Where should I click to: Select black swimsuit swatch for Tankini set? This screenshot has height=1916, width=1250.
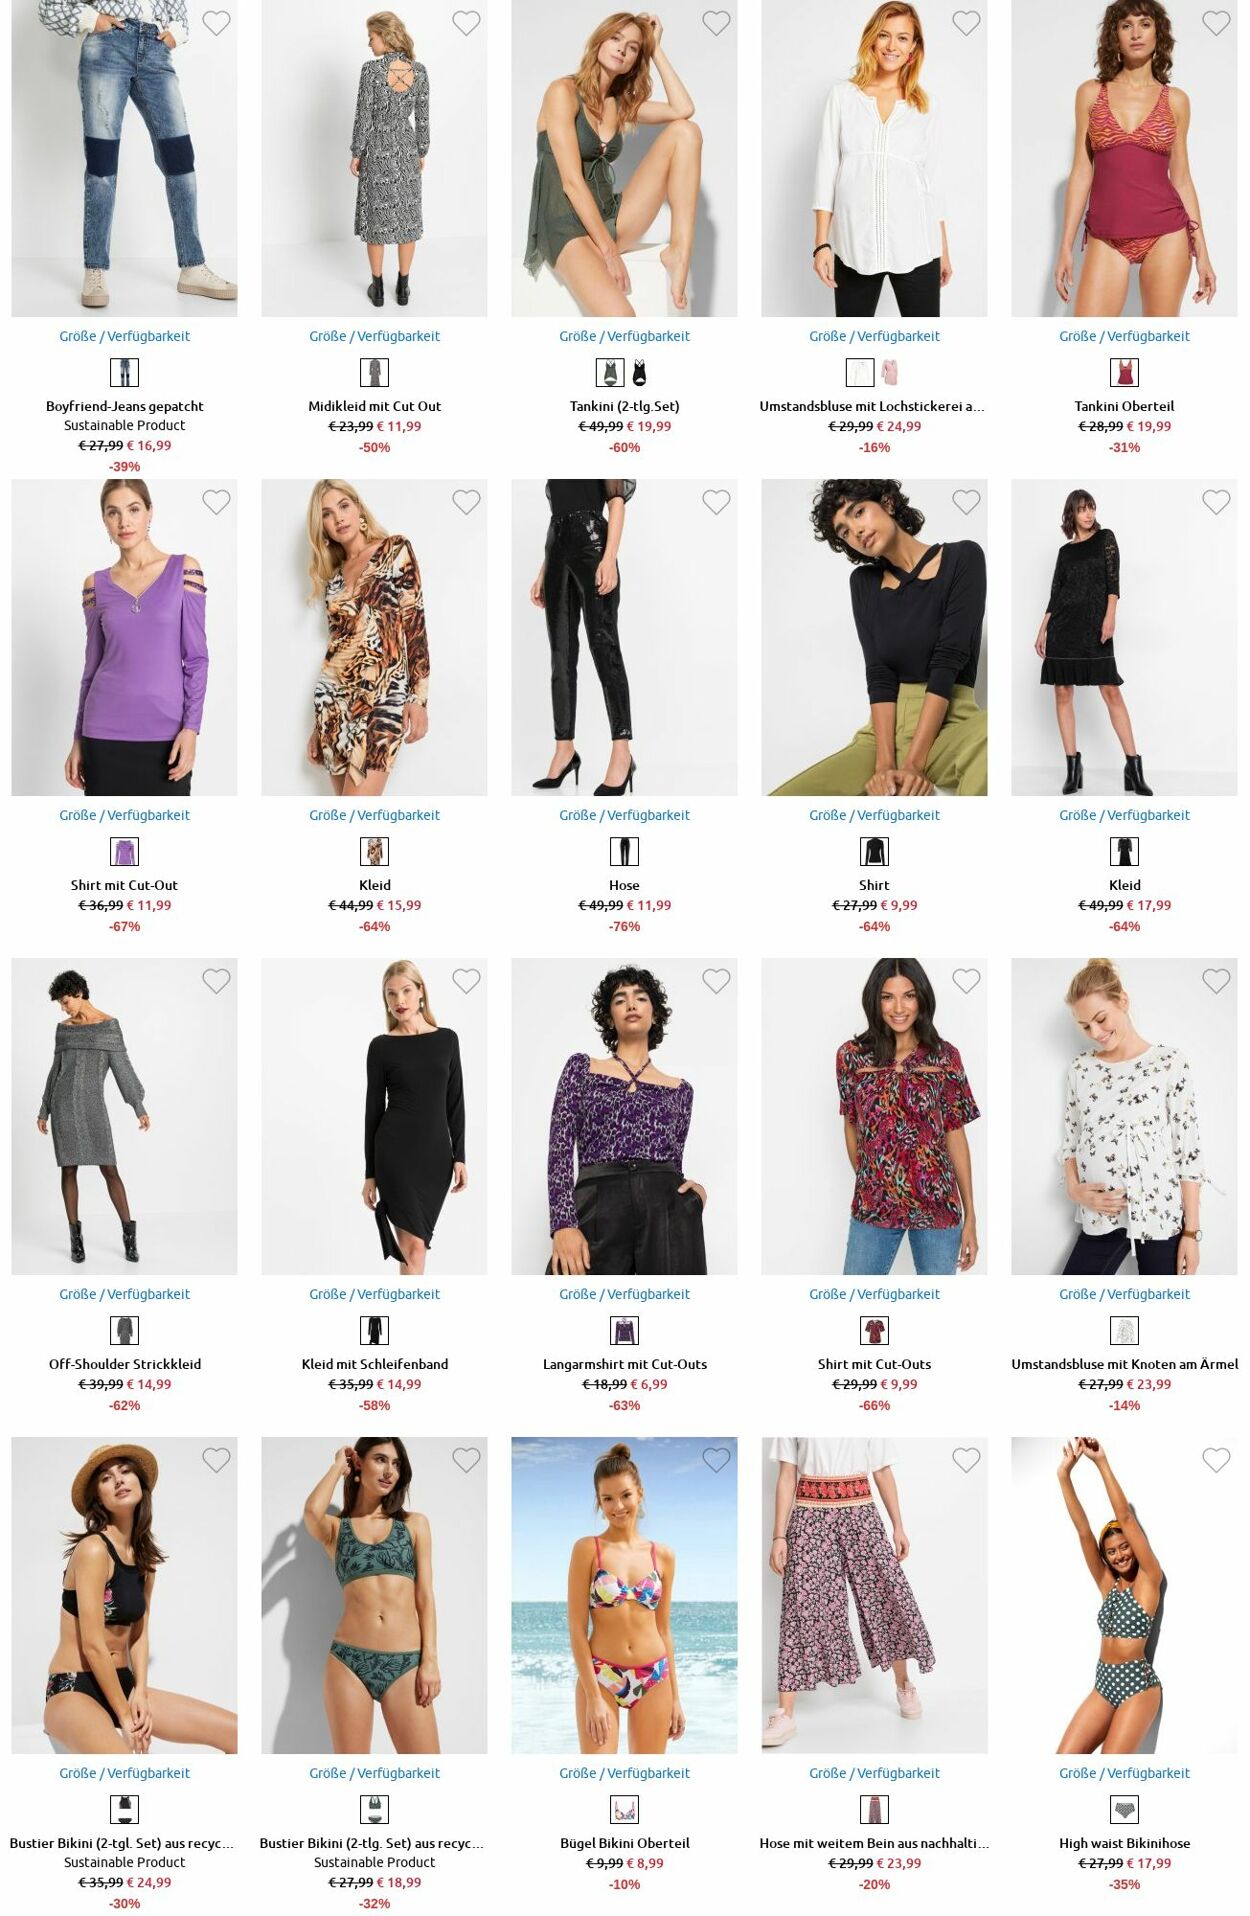[x=639, y=372]
